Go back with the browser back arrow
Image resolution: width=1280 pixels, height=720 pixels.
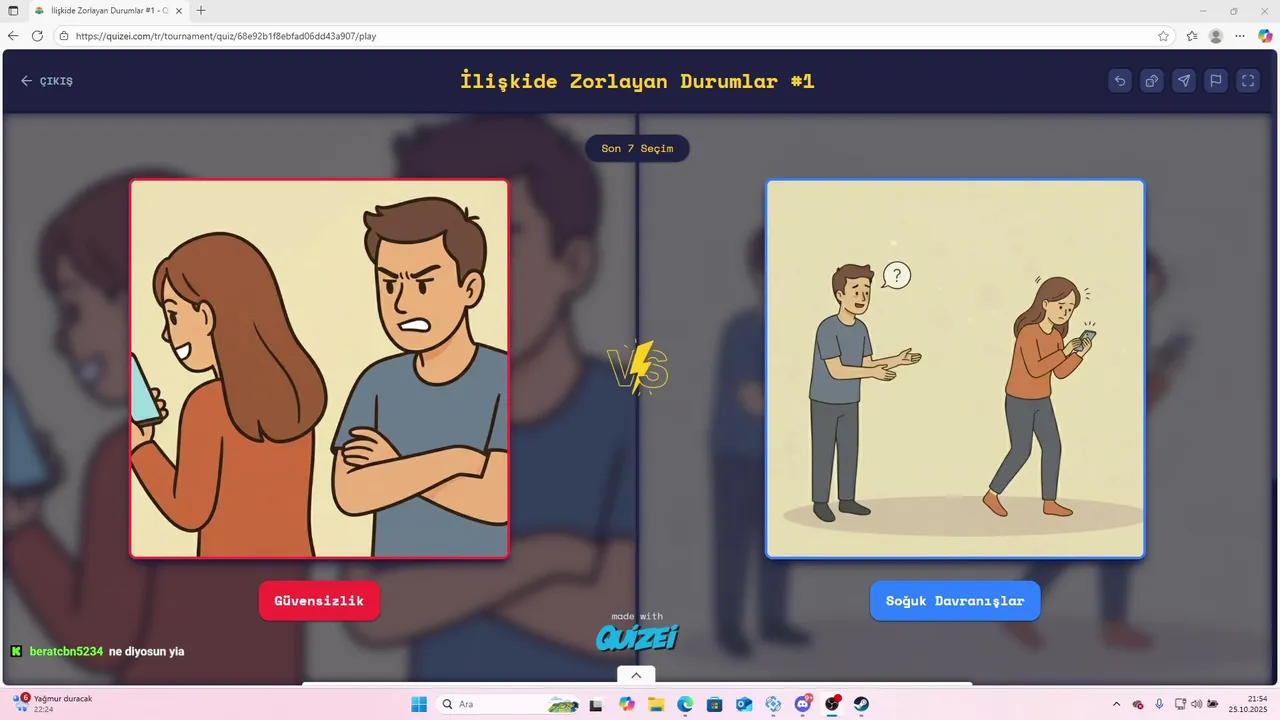click(13, 36)
